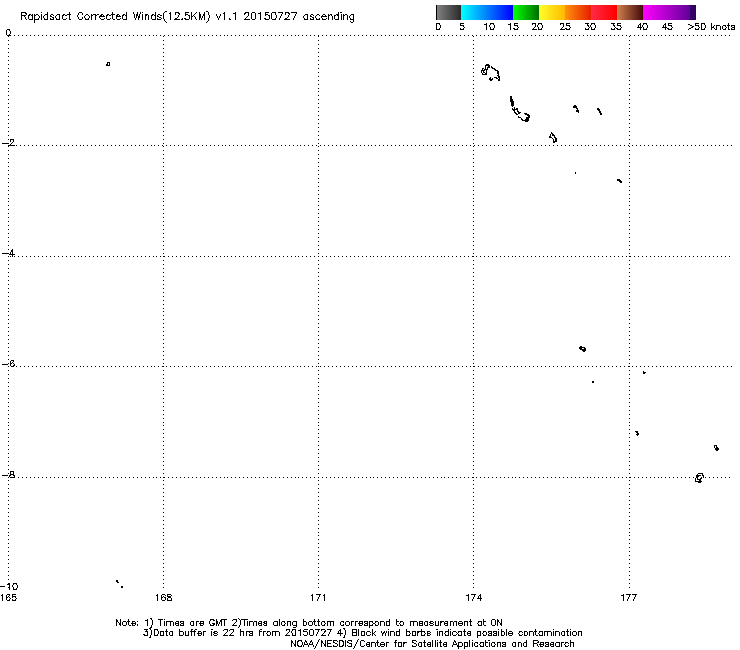Click the '25' label under the color scale
This screenshot has height=650, width=740.
point(565,27)
